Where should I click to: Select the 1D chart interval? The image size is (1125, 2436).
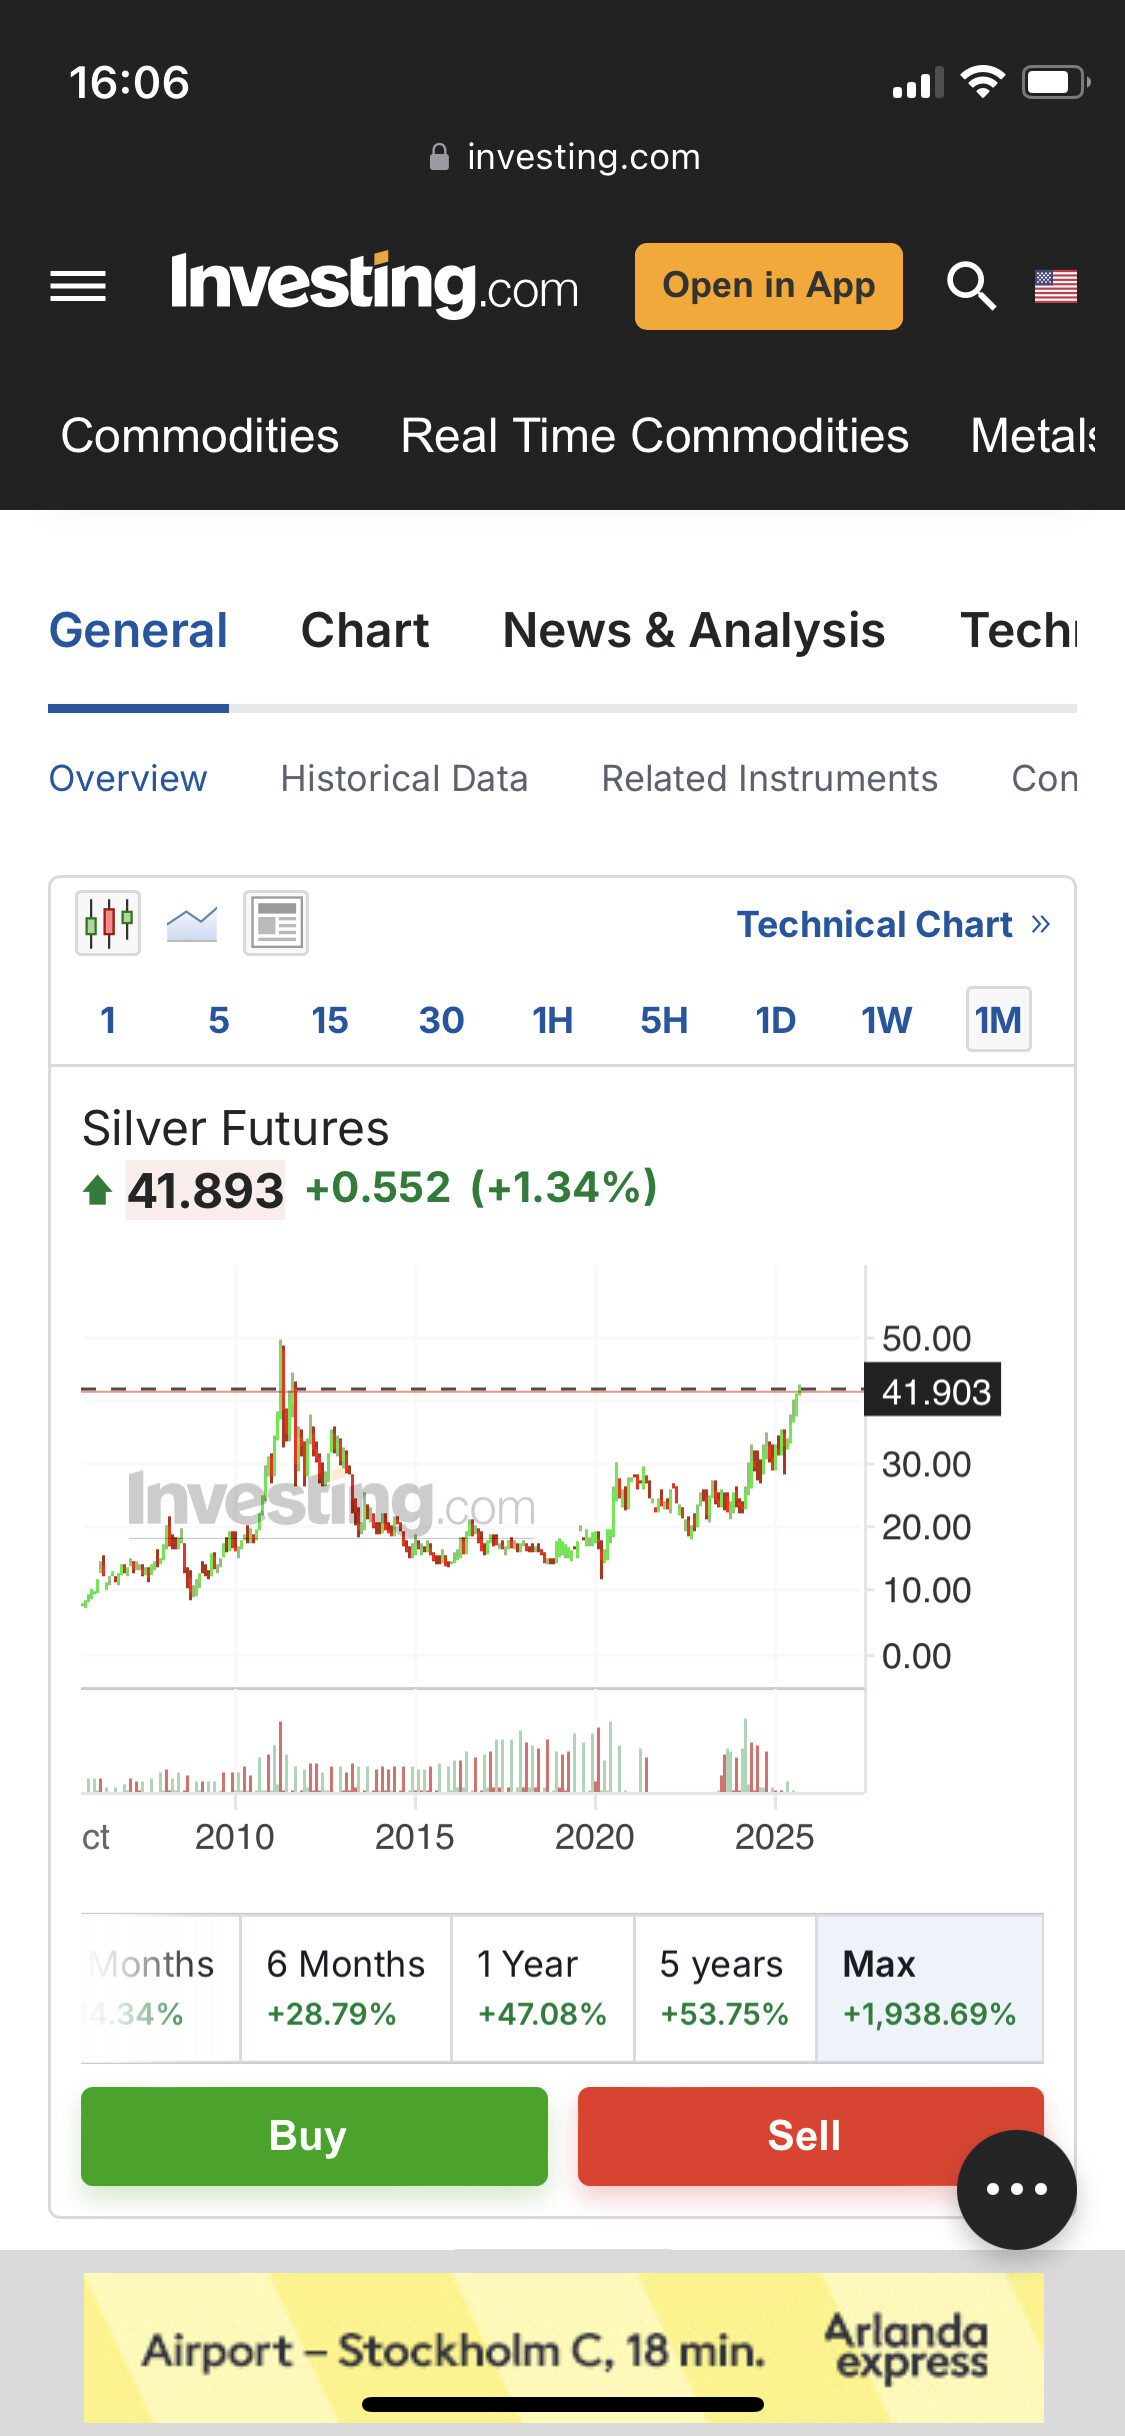pos(775,1020)
